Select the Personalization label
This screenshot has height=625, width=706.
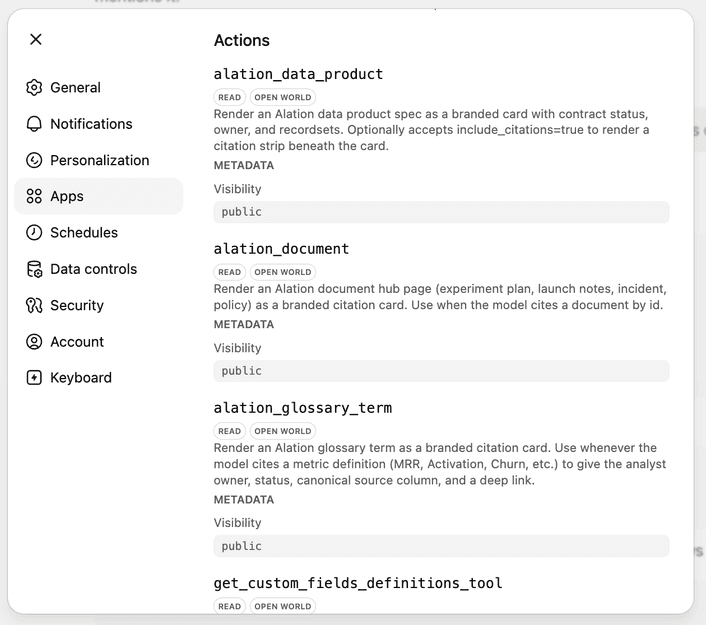tap(100, 160)
